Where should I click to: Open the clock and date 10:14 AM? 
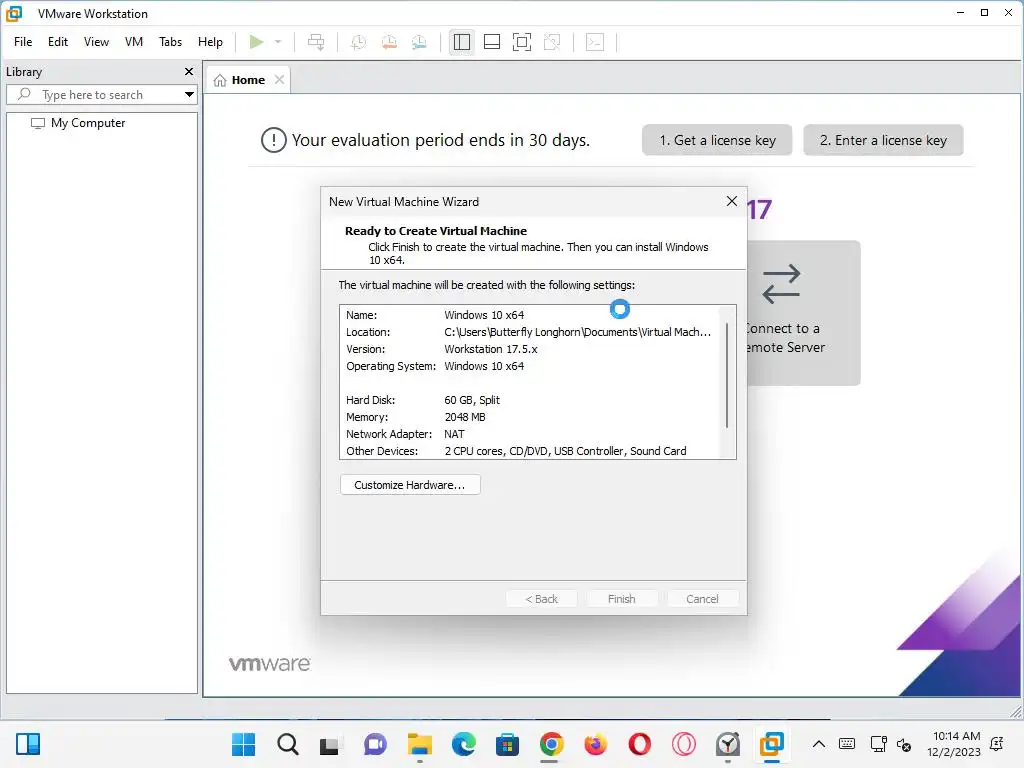pos(953,744)
